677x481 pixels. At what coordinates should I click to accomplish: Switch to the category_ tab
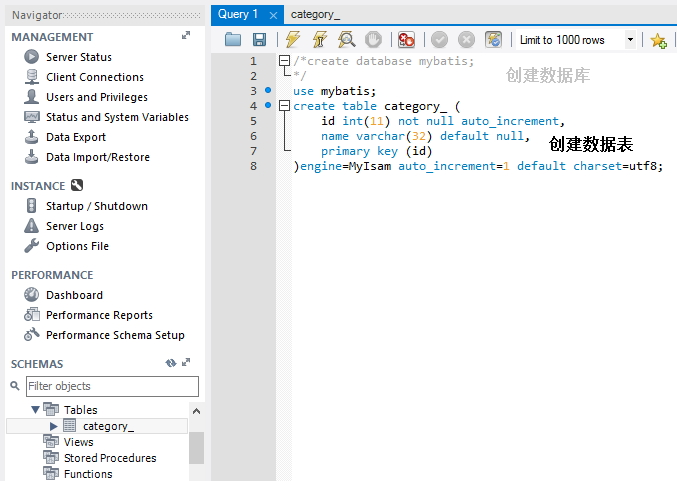tap(315, 15)
